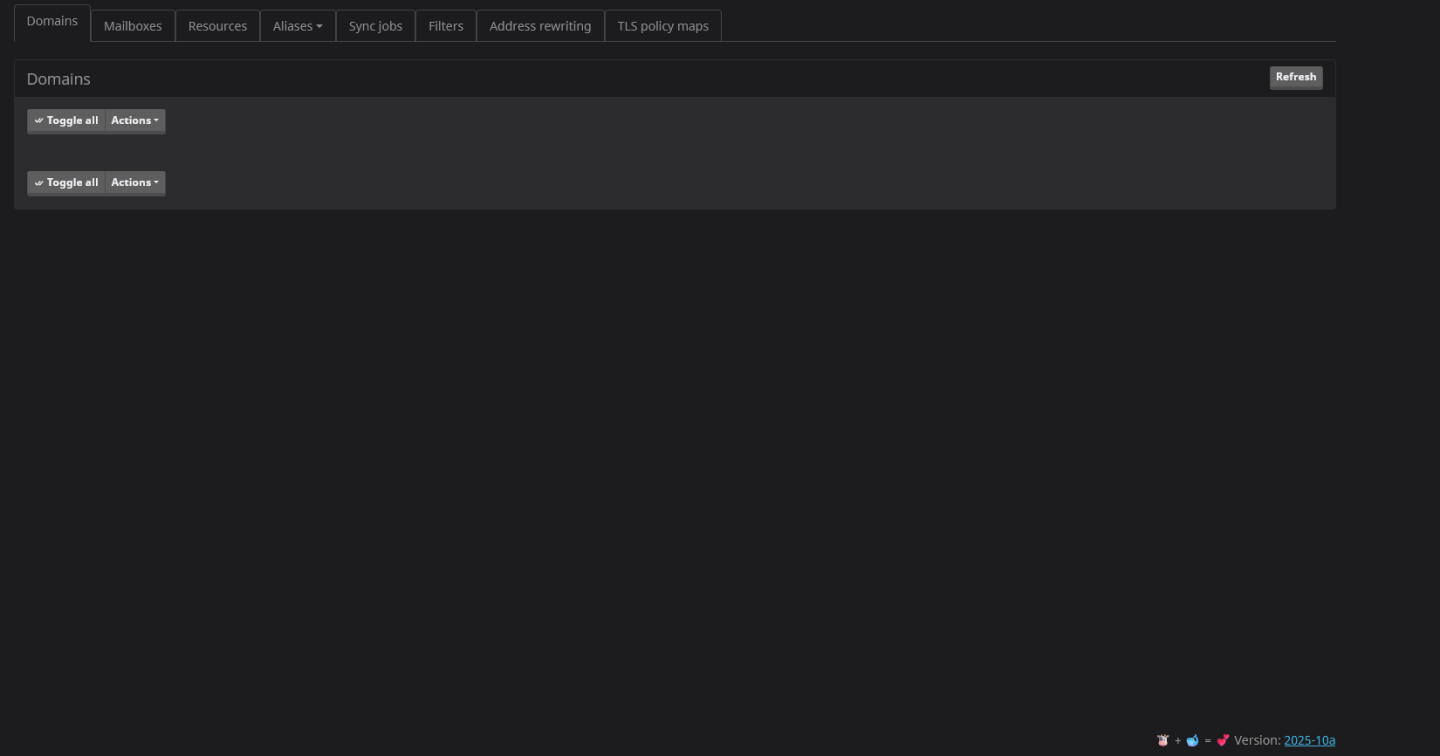Image resolution: width=1440 pixels, height=756 pixels.
Task: Open the Address rewriting tab
Action: coord(540,26)
